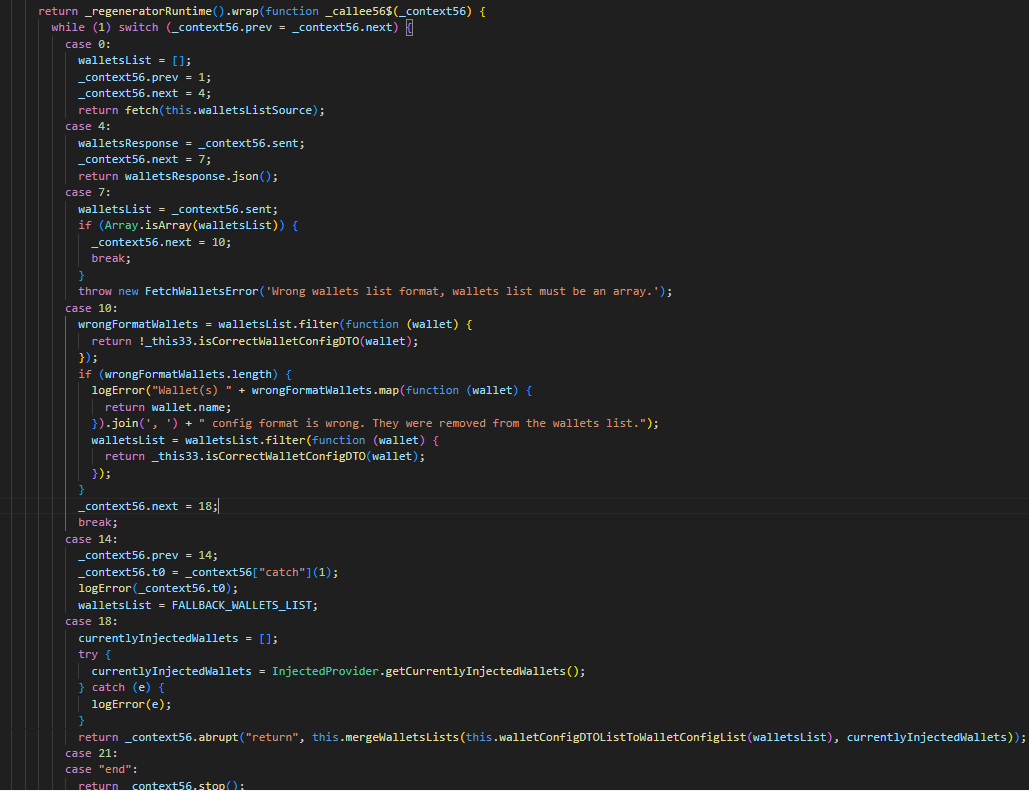Select the 'case 14:' label
Image resolution: width=1029 pixels, height=791 pixels.
91,539
